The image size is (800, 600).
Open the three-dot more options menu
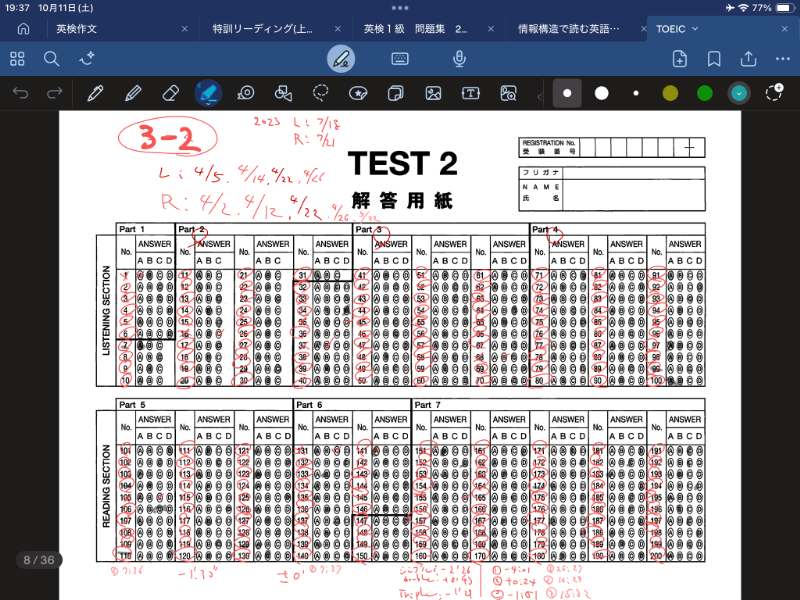point(783,59)
